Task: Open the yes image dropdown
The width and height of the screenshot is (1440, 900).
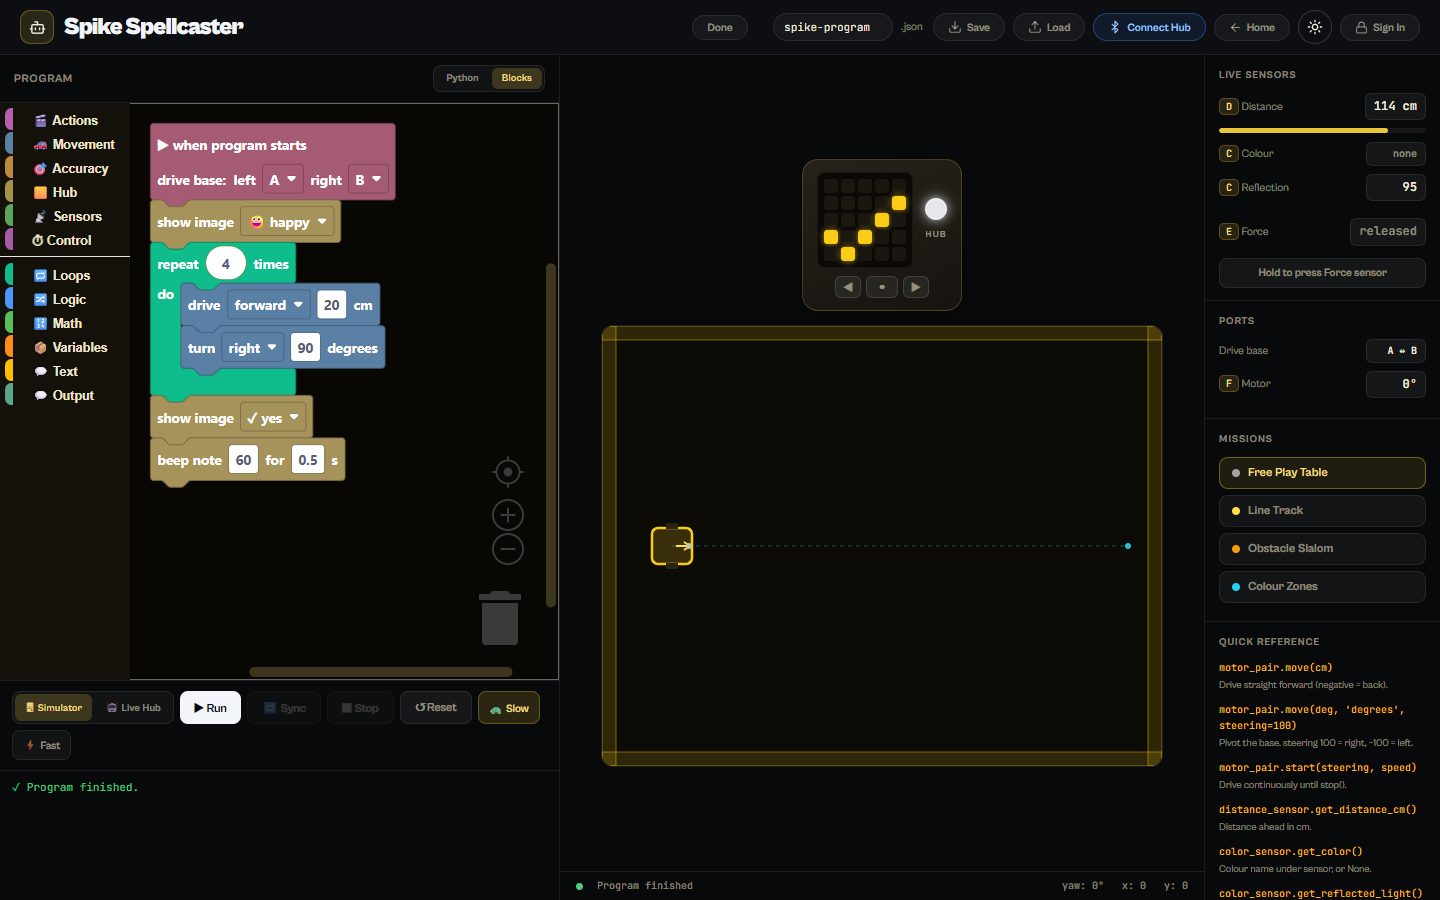Action: pyautogui.click(x=273, y=418)
